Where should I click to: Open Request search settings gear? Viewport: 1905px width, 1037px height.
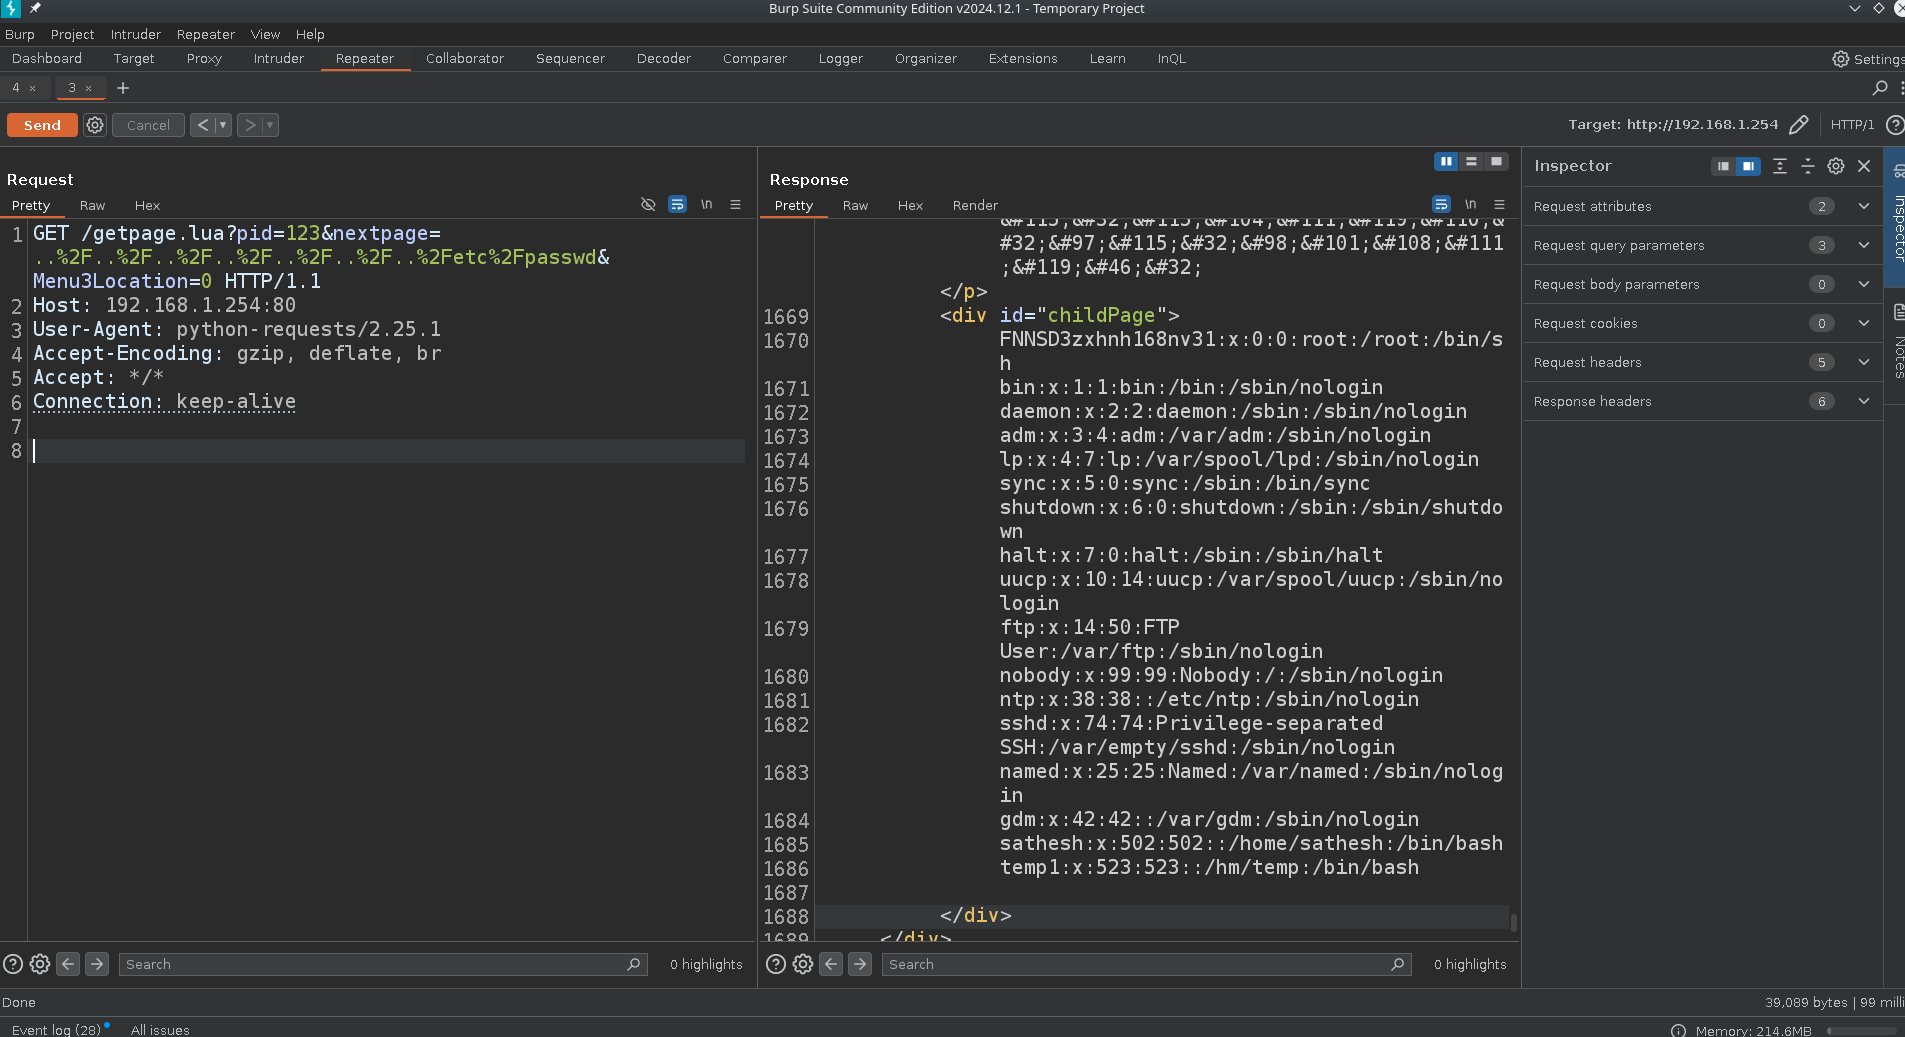click(x=40, y=964)
